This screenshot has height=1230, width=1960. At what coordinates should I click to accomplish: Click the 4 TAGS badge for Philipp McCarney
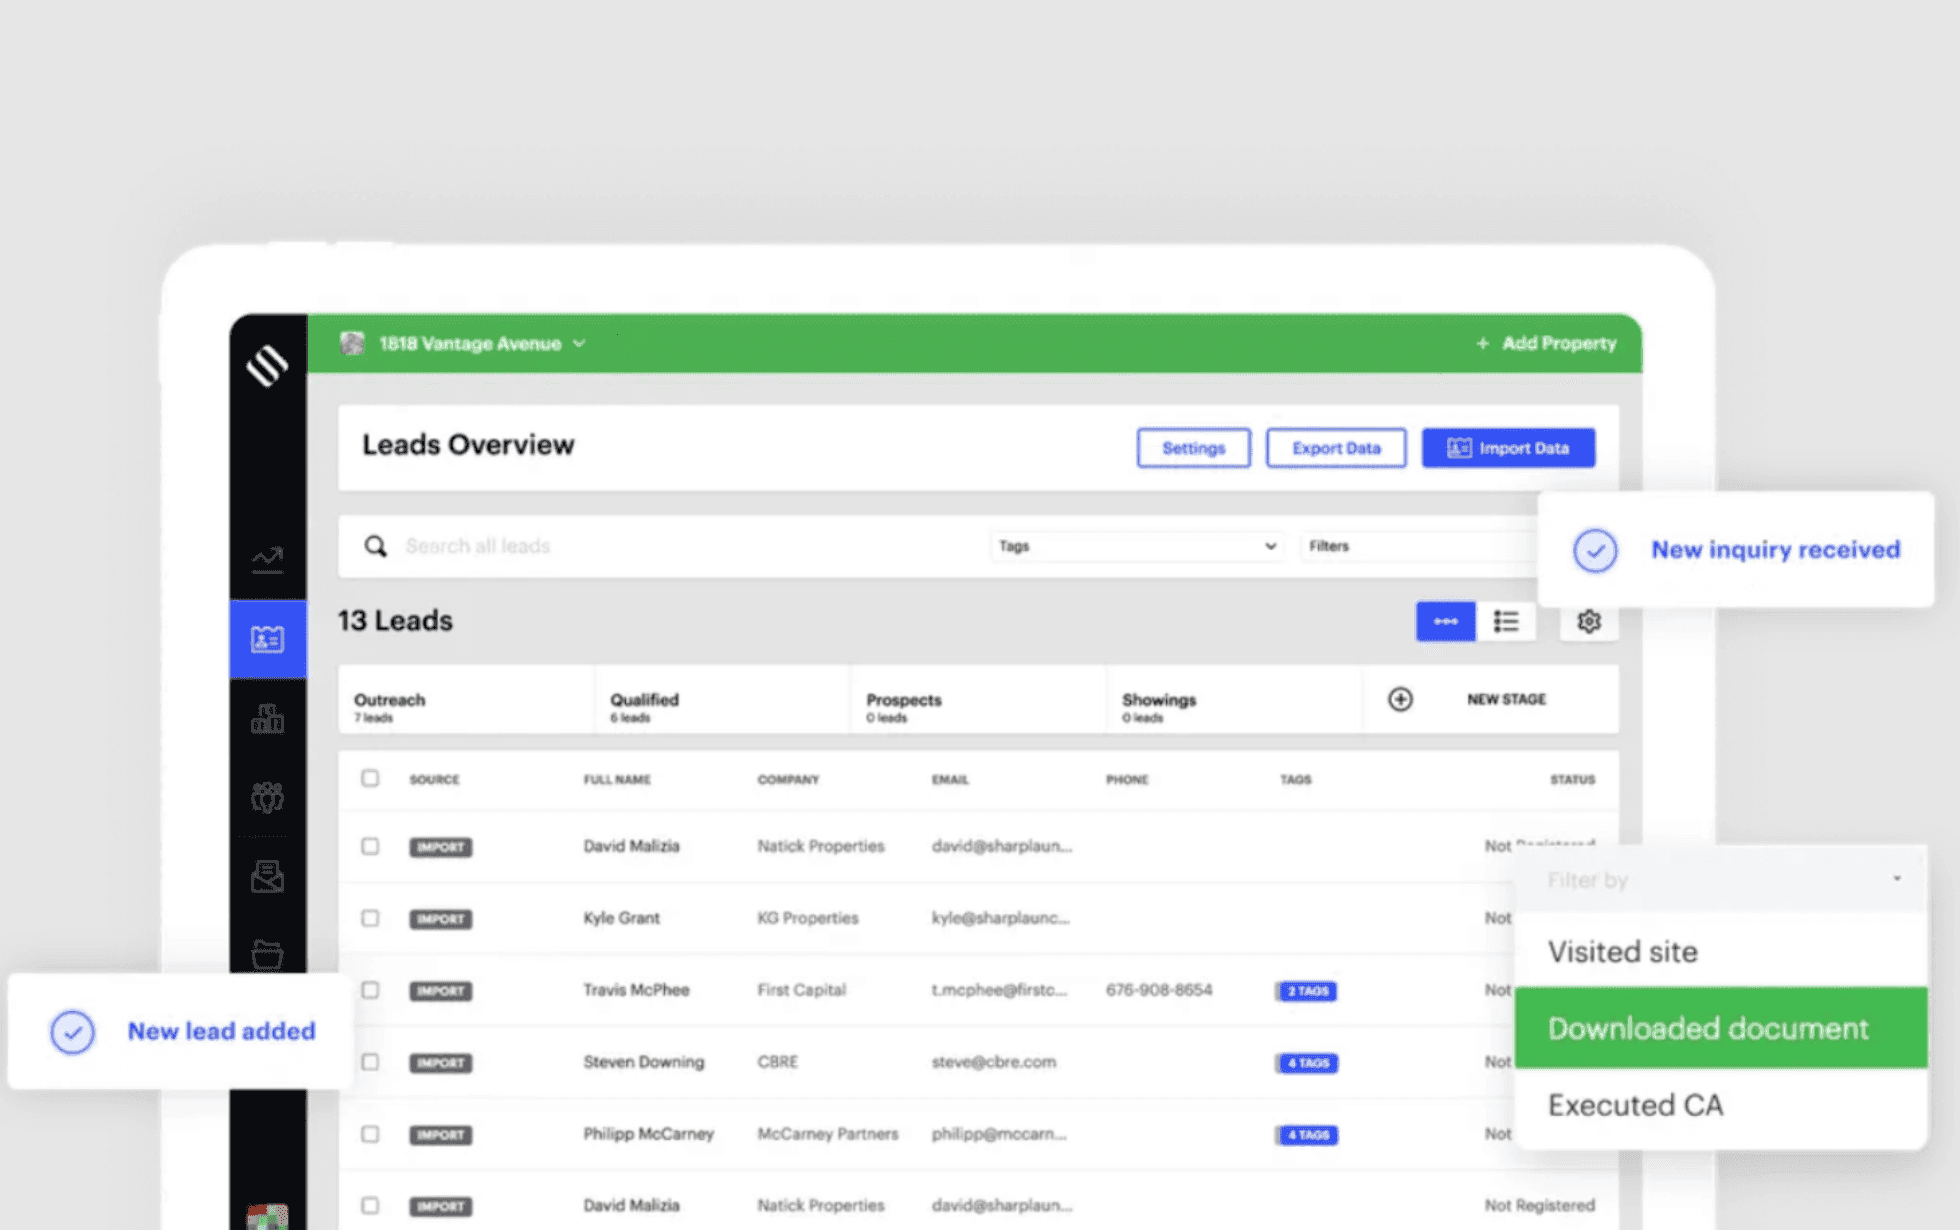click(1307, 1134)
